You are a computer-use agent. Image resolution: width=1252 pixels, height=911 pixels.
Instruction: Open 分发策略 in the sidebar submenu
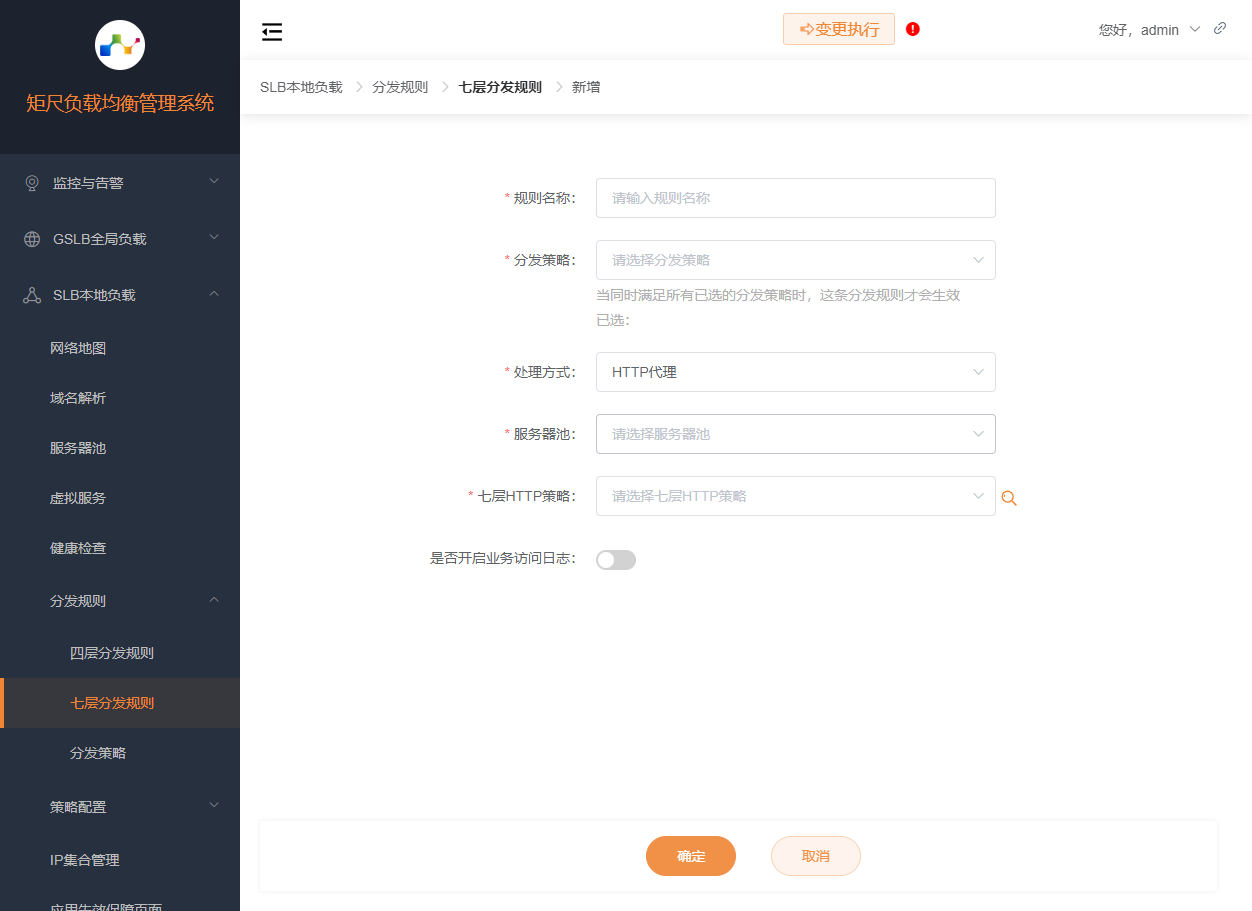(x=98, y=753)
